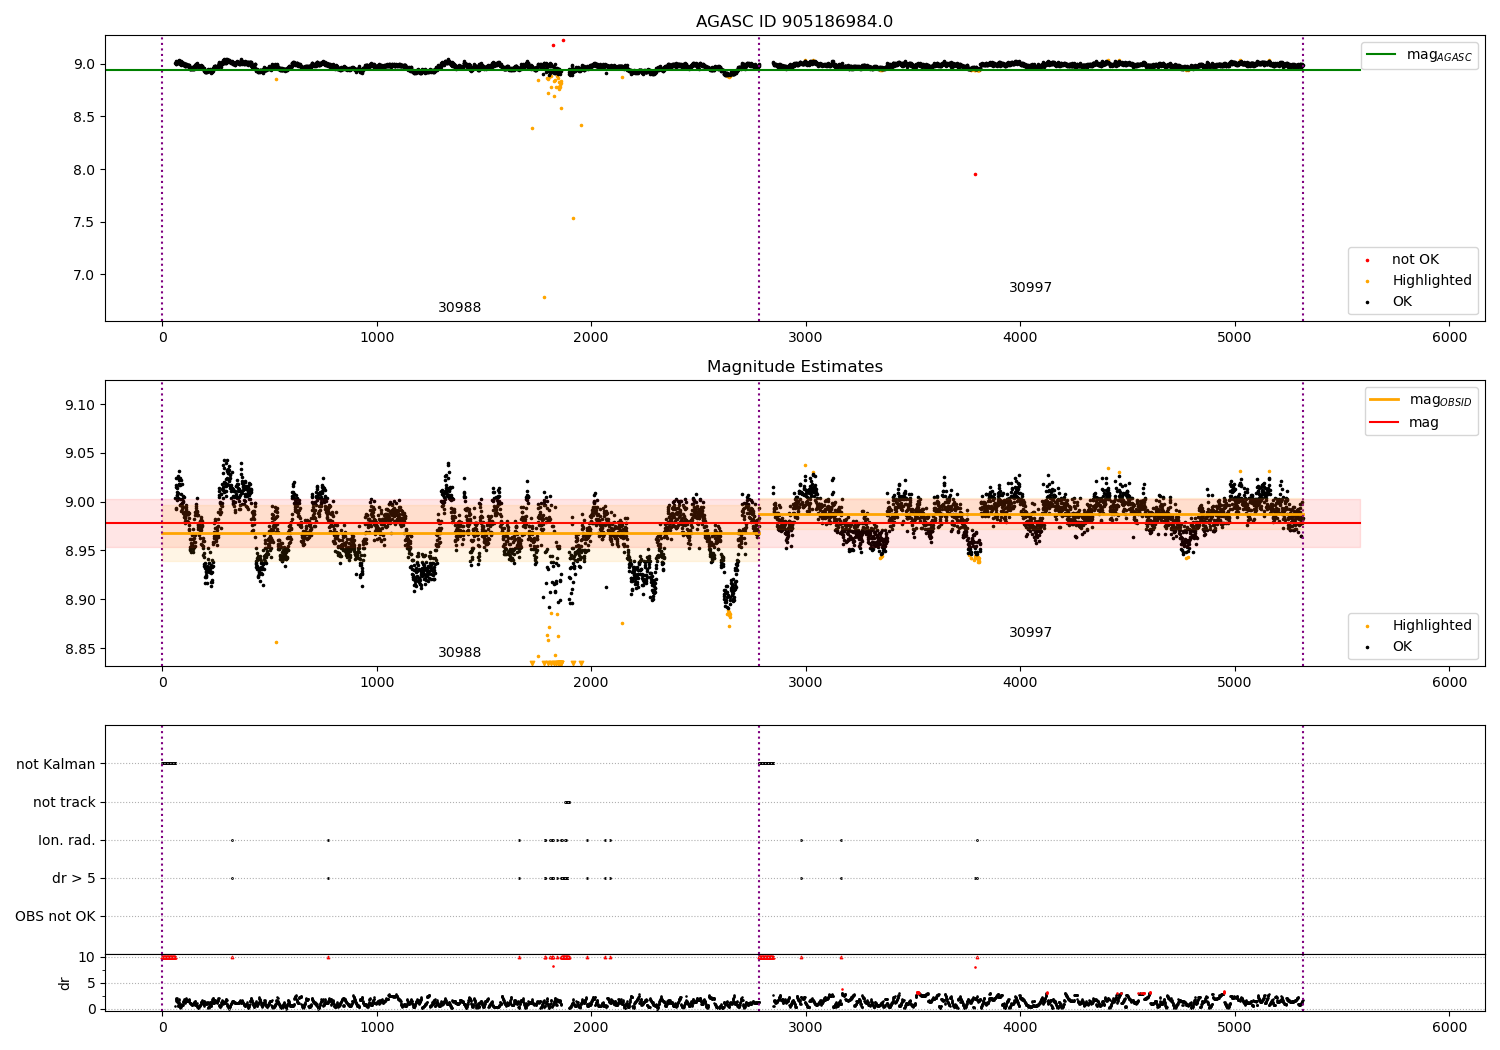Click y-axis tick '8.5' in the top plot
Viewport: 1500px width, 1050px height.
(85, 117)
